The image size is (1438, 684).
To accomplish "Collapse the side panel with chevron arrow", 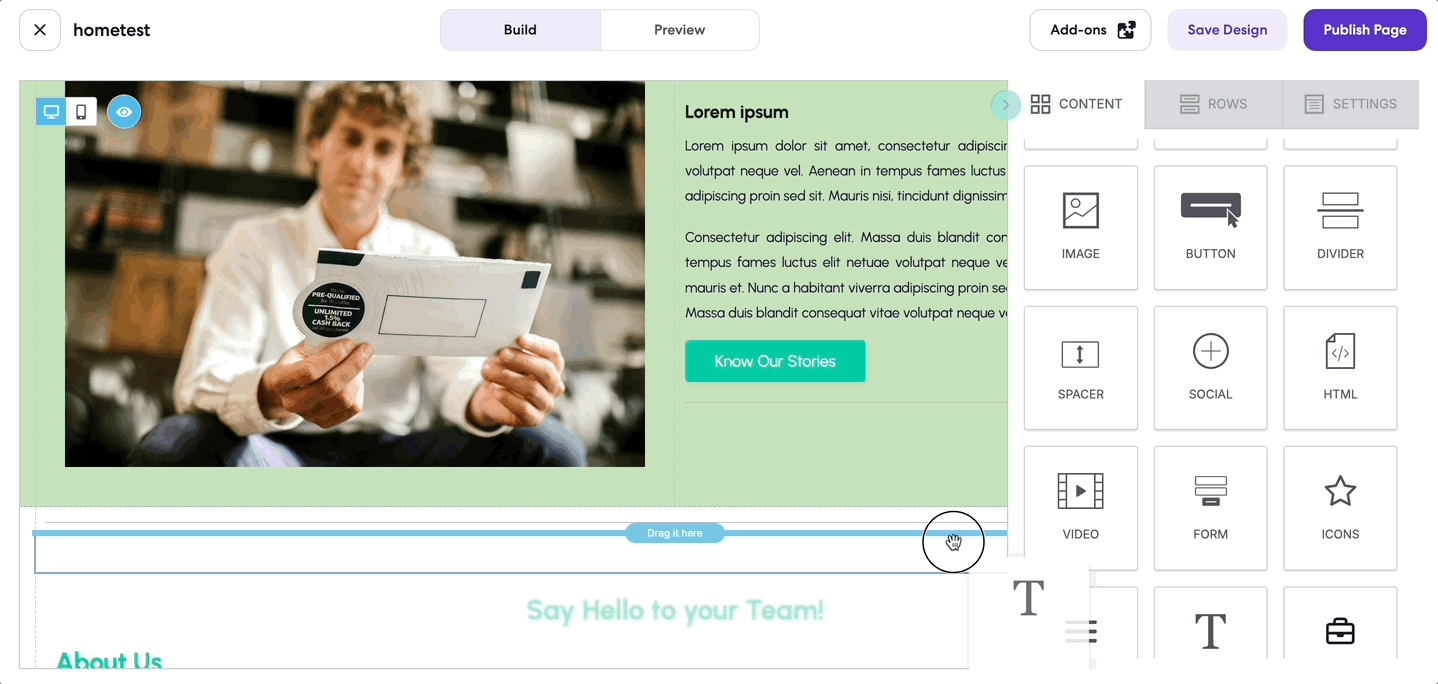I will [x=1005, y=104].
